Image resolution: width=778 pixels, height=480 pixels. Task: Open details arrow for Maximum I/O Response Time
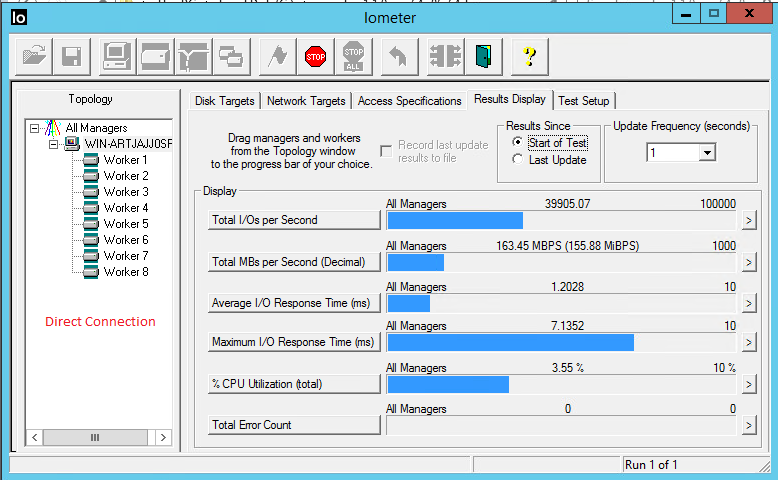(749, 343)
